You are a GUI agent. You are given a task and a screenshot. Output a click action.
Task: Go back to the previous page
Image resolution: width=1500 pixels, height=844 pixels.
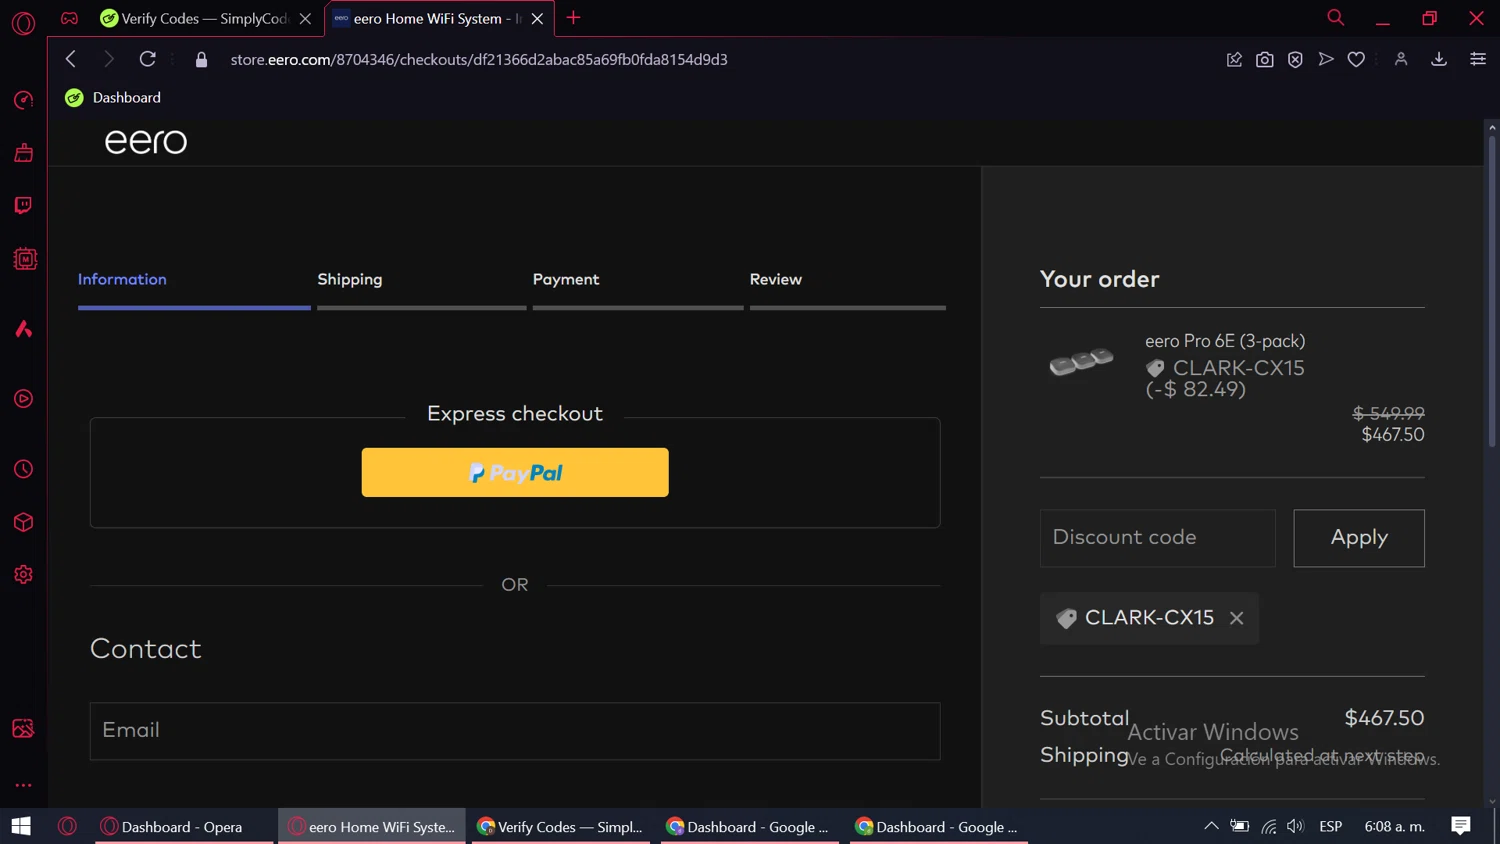(70, 59)
